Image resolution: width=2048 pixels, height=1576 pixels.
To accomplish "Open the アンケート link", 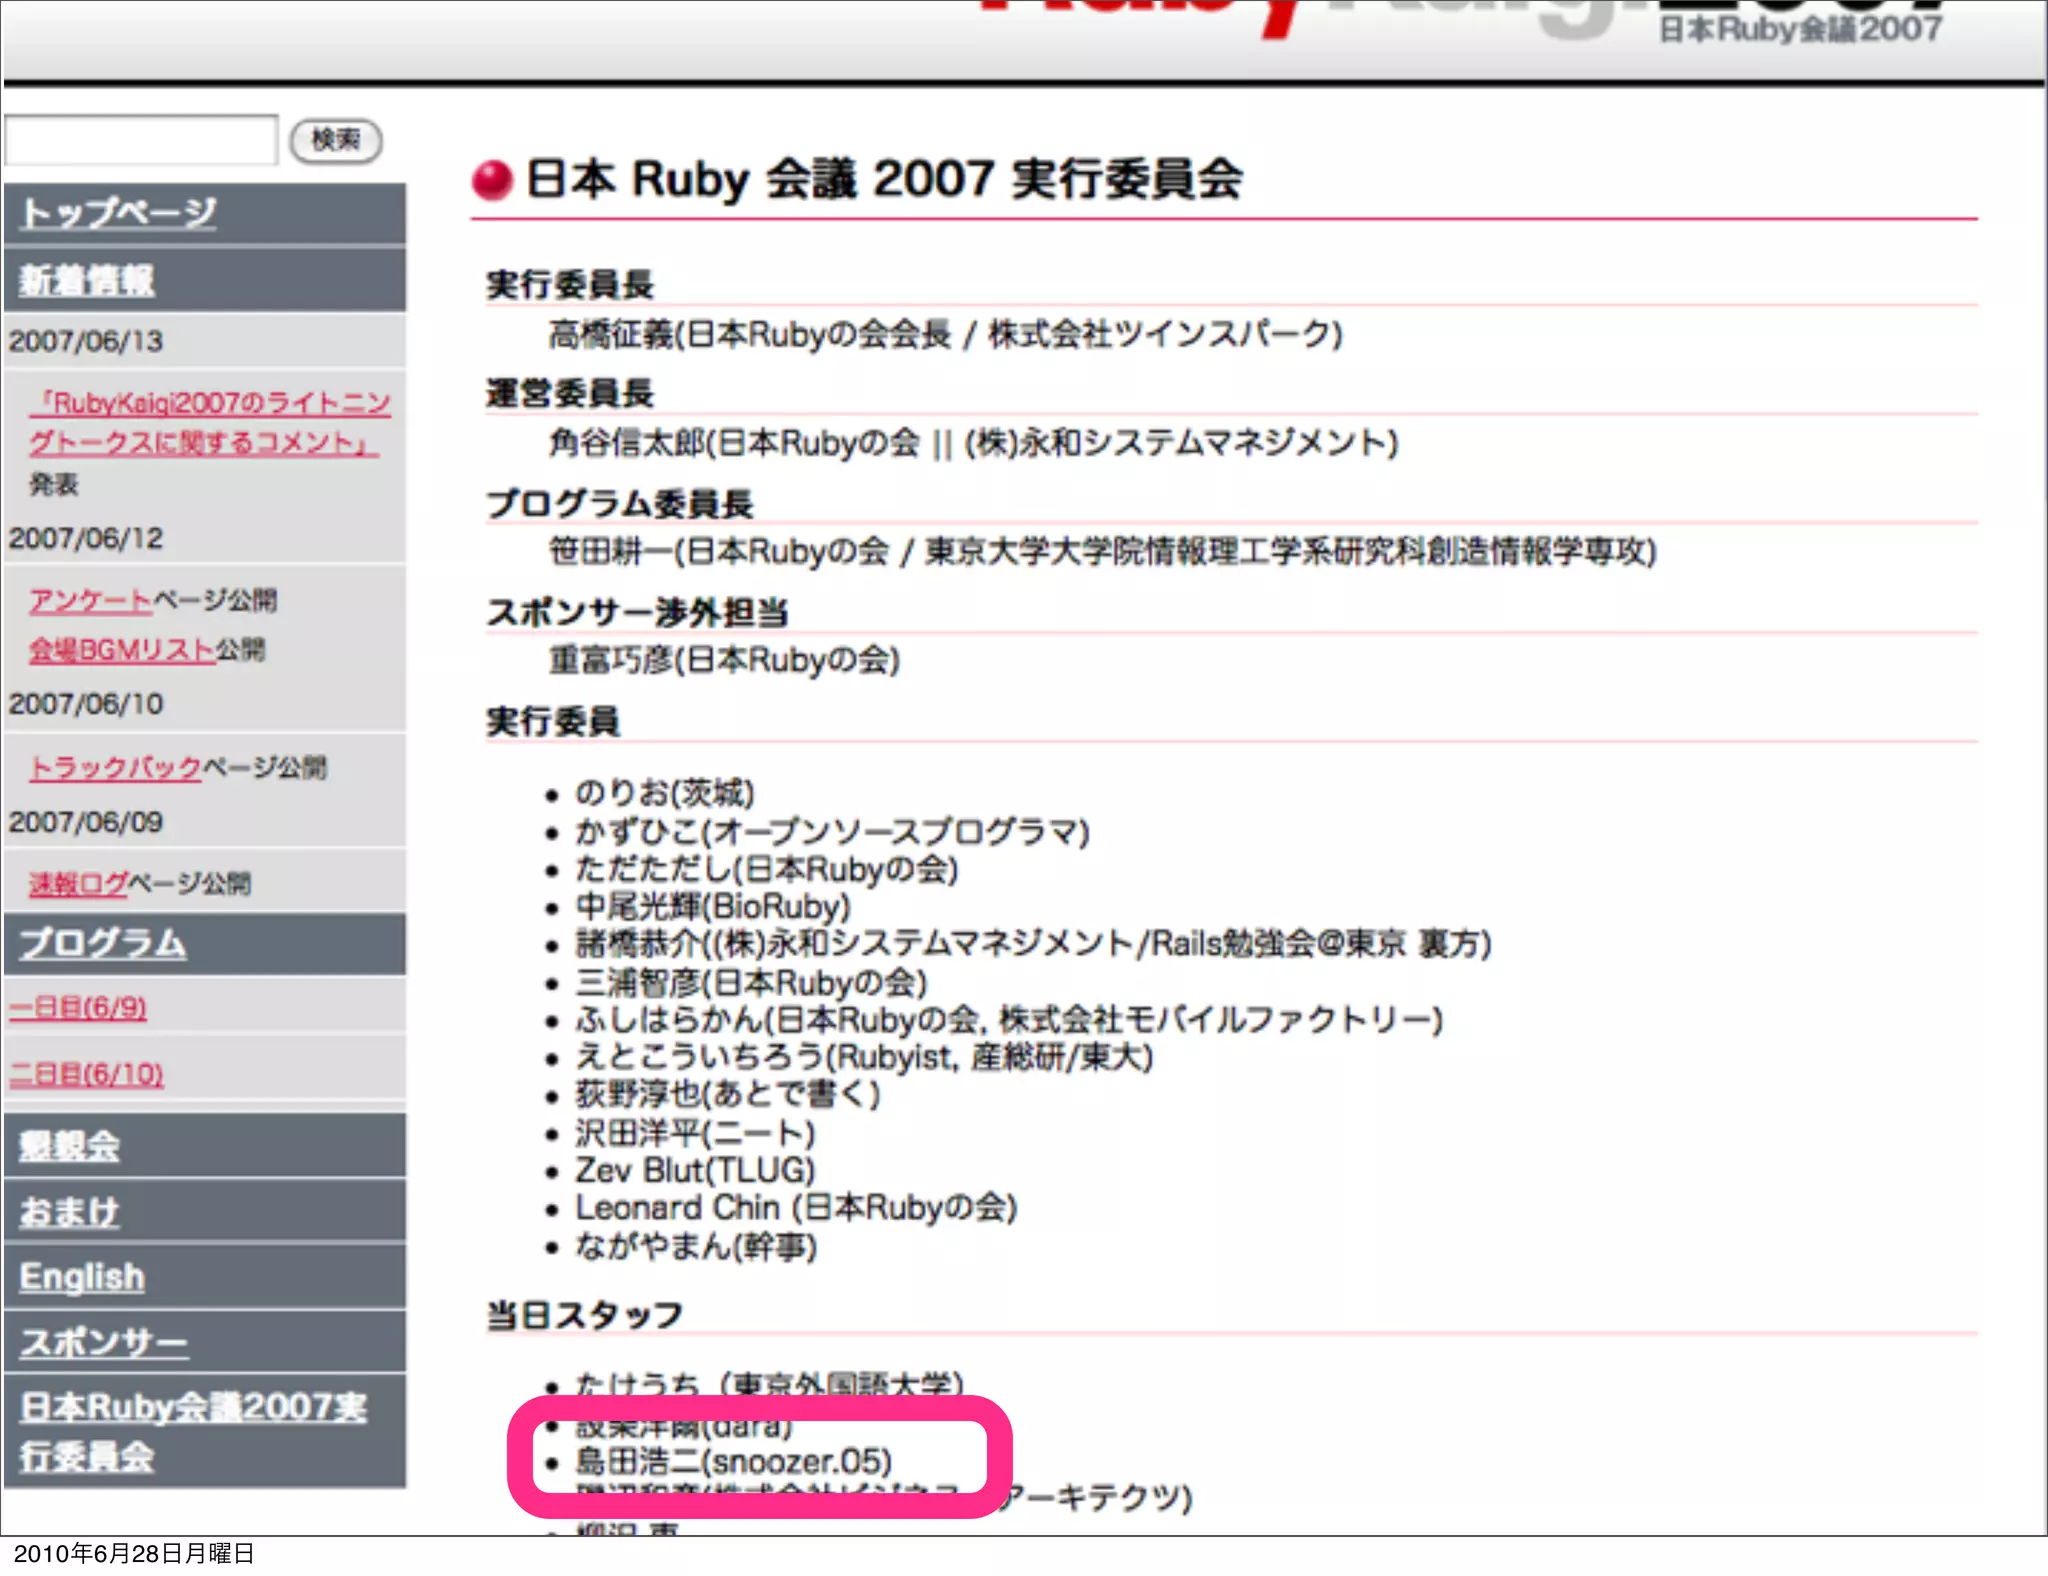I will 90,600.
